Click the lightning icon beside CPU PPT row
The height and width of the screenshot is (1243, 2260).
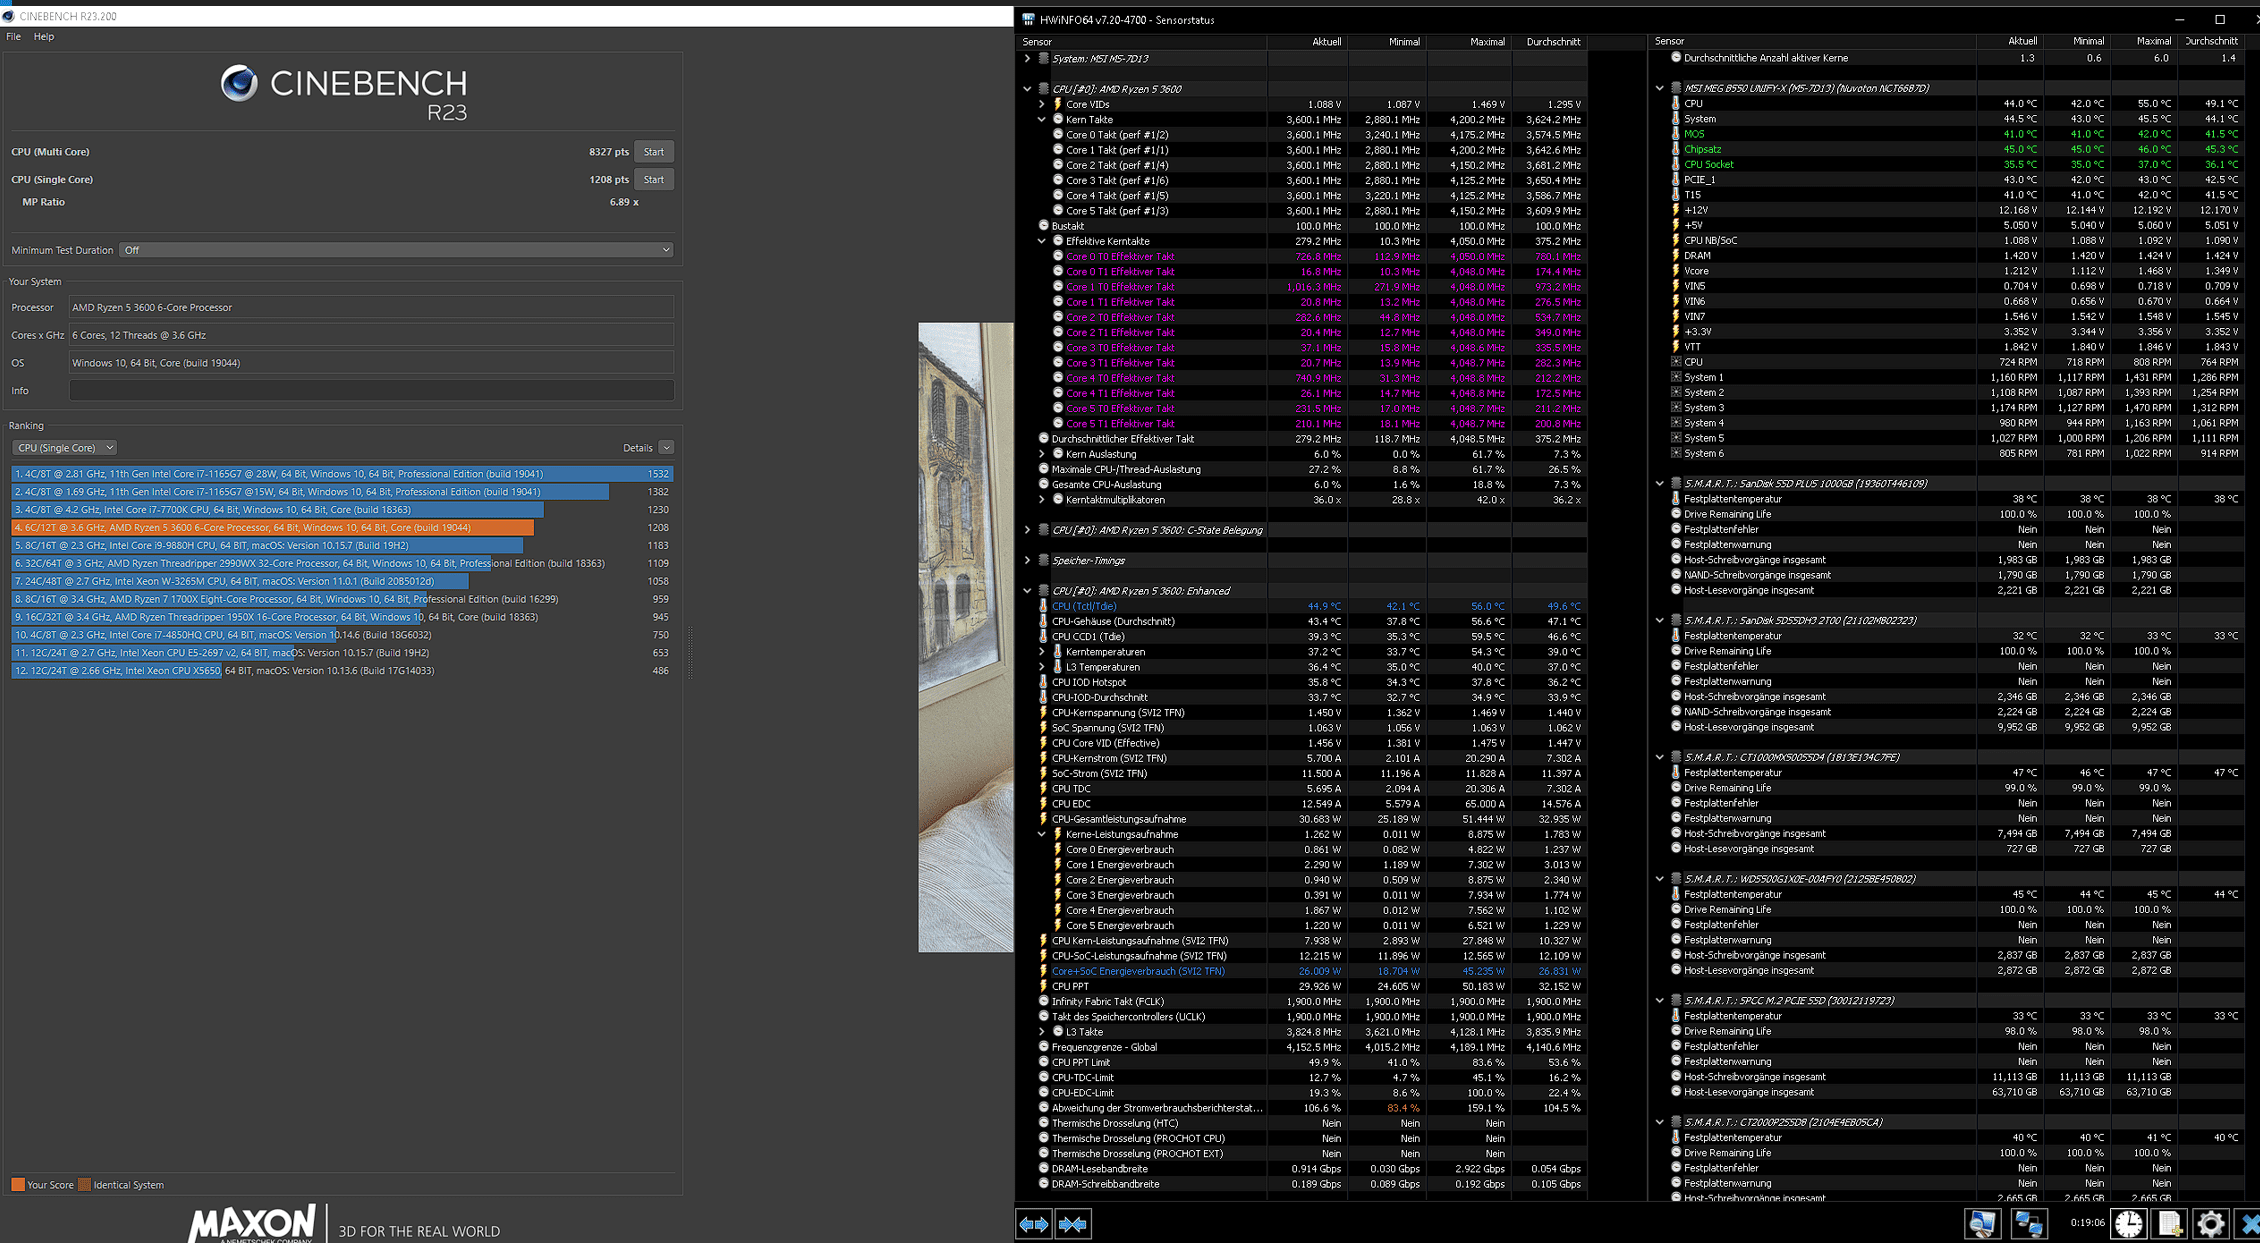pos(1043,986)
